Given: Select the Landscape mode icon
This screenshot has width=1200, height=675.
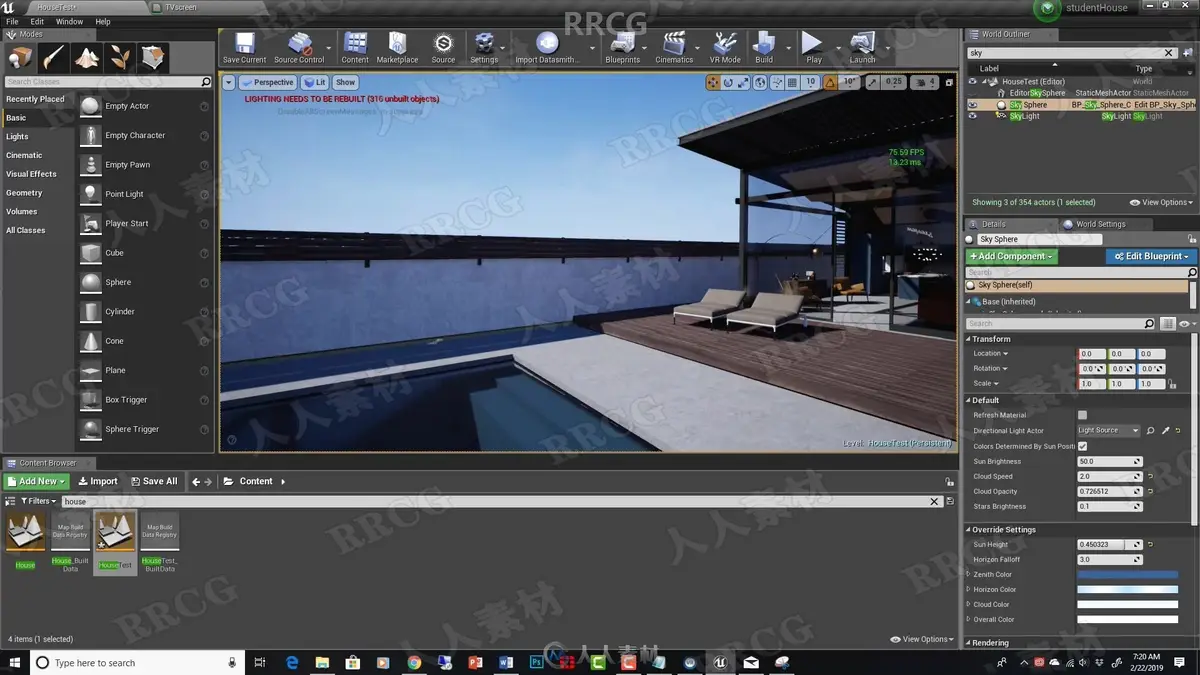Looking at the screenshot, I should click(87, 57).
